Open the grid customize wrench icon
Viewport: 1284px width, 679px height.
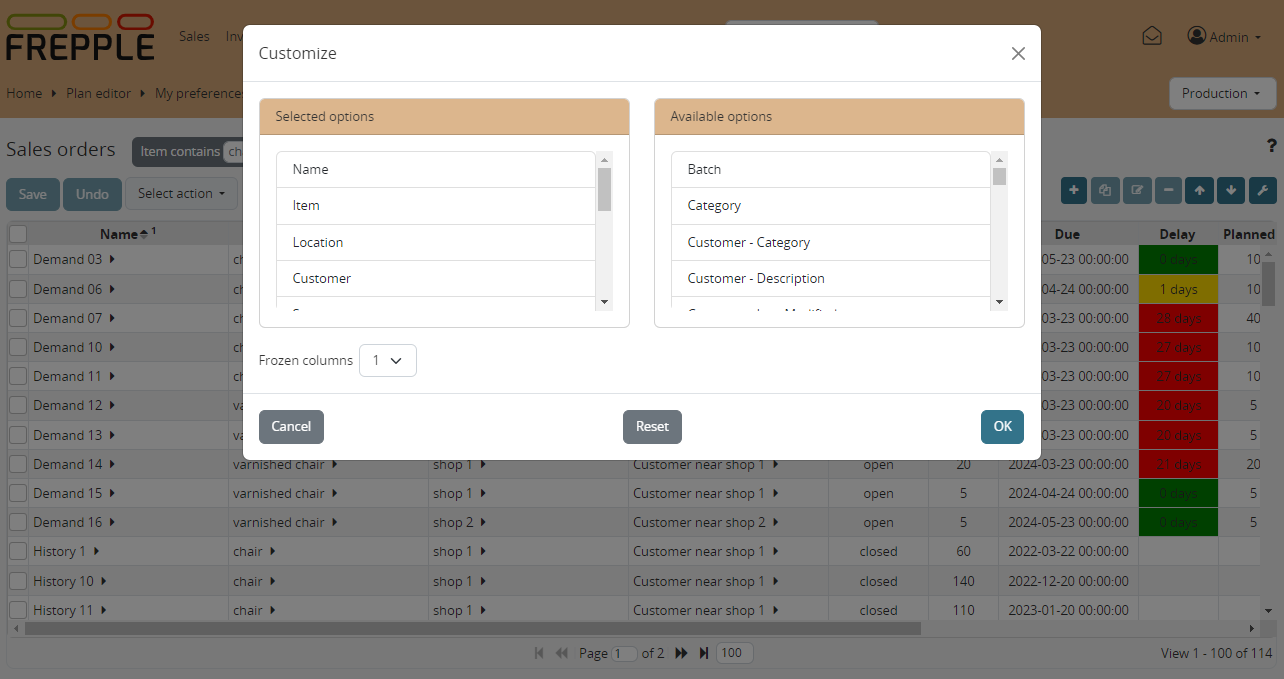coord(1262,191)
